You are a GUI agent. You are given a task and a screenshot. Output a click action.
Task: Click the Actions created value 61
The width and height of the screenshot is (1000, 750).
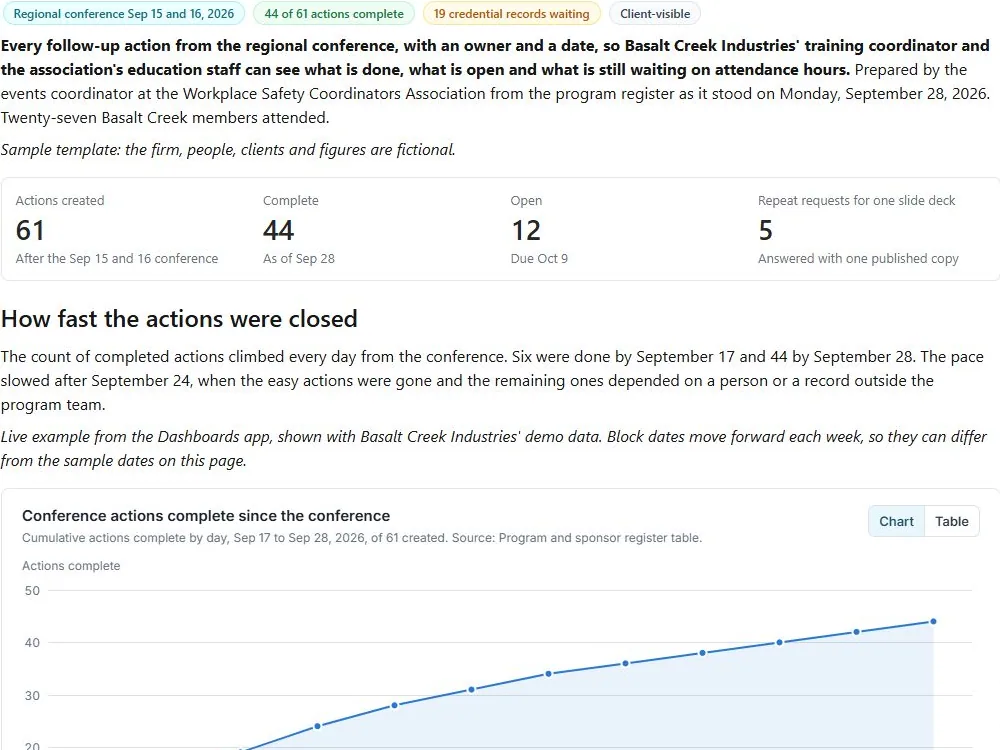30,230
